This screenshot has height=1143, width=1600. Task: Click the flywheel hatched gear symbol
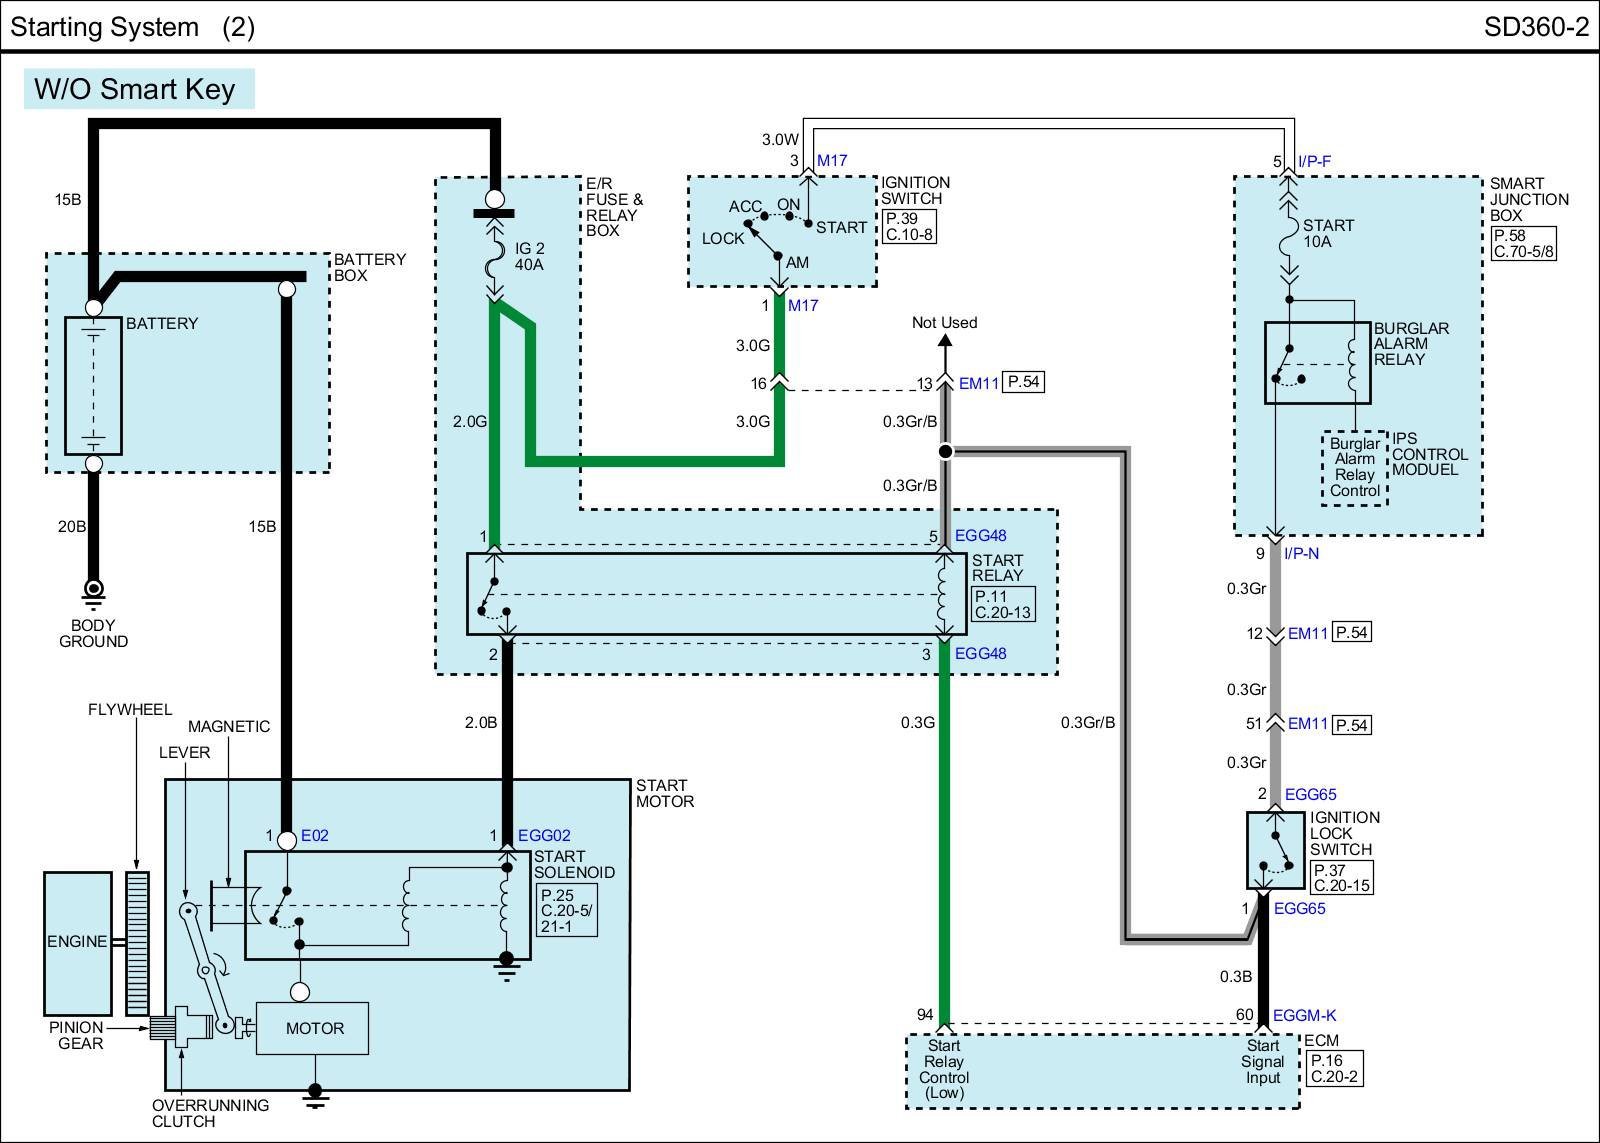pos(137,943)
